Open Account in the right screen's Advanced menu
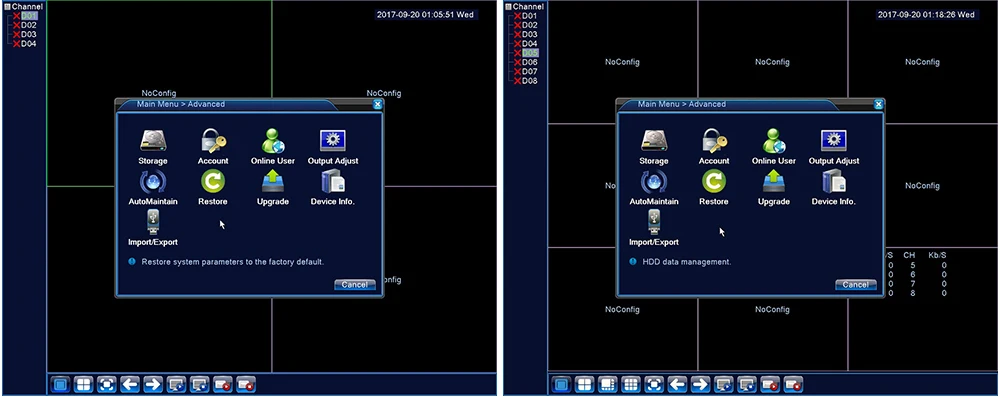The width and height of the screenshot is (1000, 397). (x=714, y=147)
